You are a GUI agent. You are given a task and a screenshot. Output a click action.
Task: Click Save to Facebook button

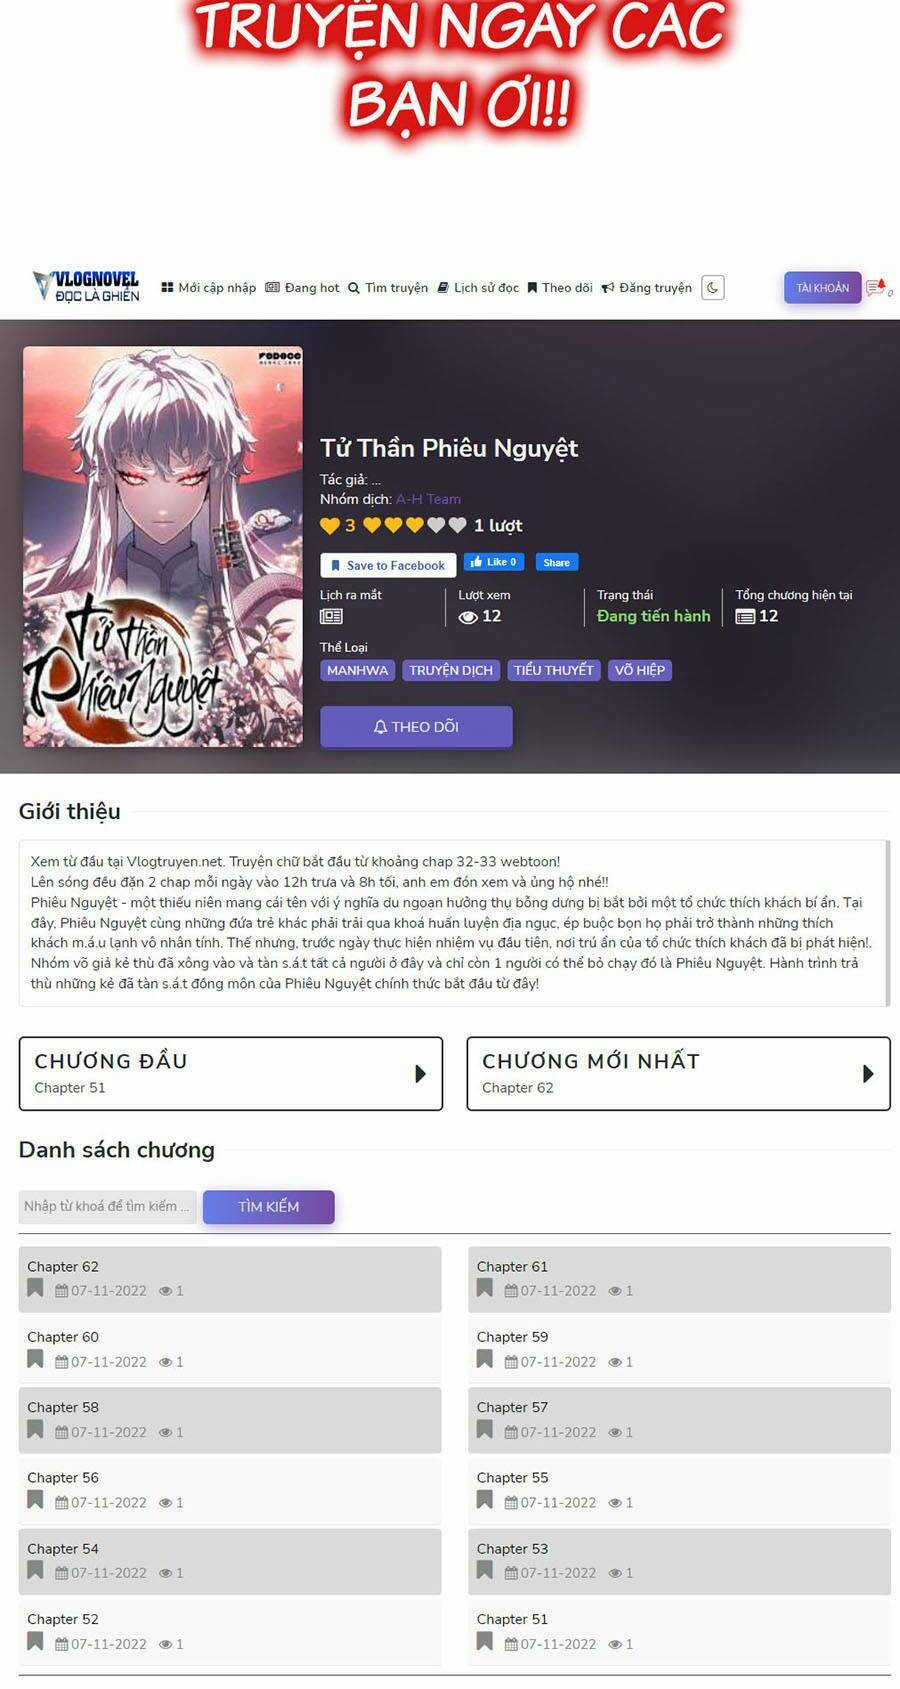tap(388, 565)
